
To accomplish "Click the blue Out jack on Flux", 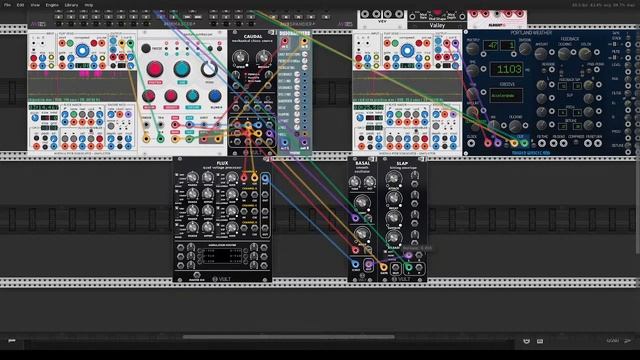I will 265,178.
